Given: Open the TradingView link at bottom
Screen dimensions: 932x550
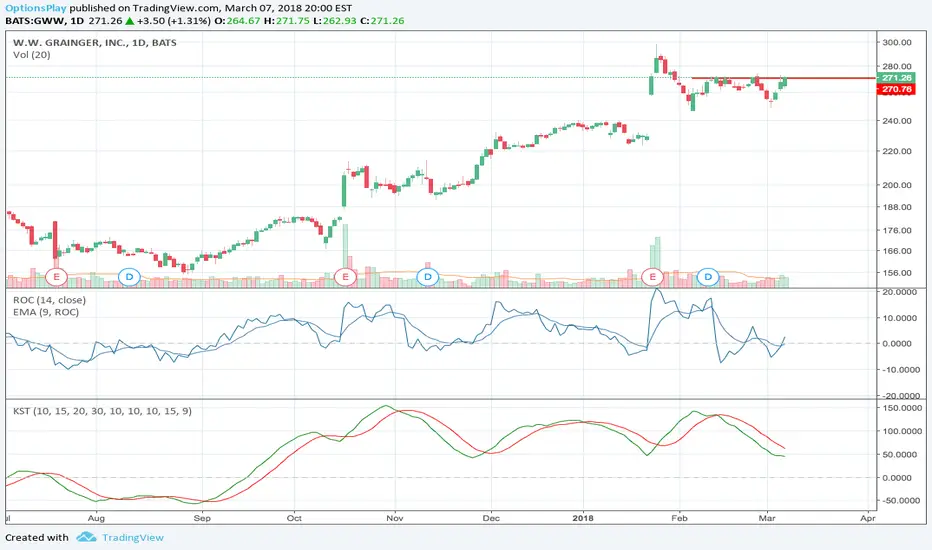Looking at the screenshot, I should coord(133,538).
